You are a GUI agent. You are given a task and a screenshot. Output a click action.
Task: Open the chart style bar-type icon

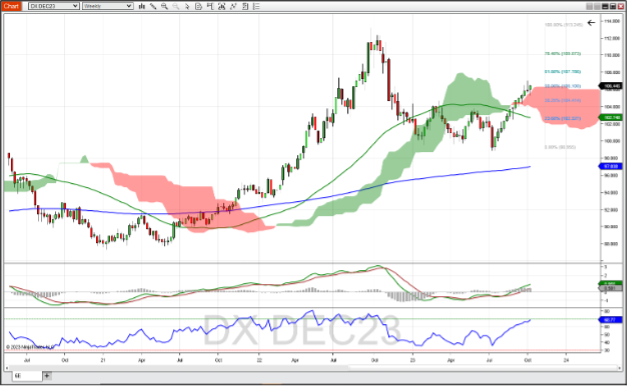pos(142,6)
